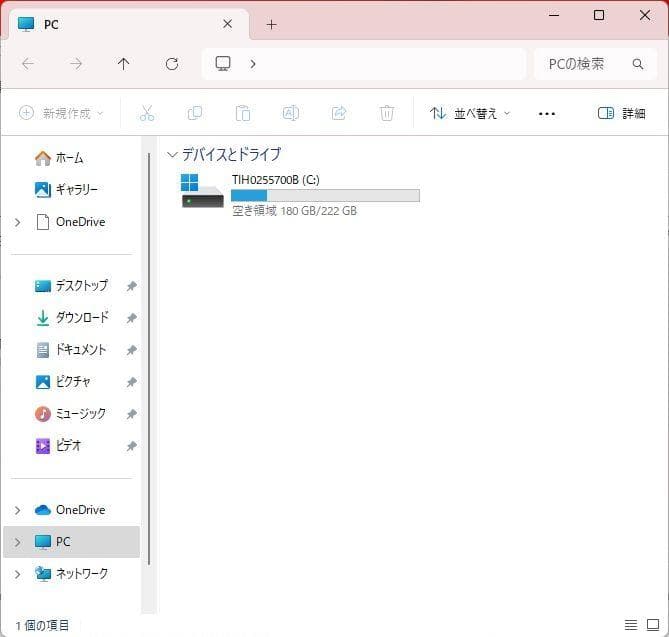Click the pin icon beside ダウンロード
Viewport: 669px width, 637px height.
point(131,318)
